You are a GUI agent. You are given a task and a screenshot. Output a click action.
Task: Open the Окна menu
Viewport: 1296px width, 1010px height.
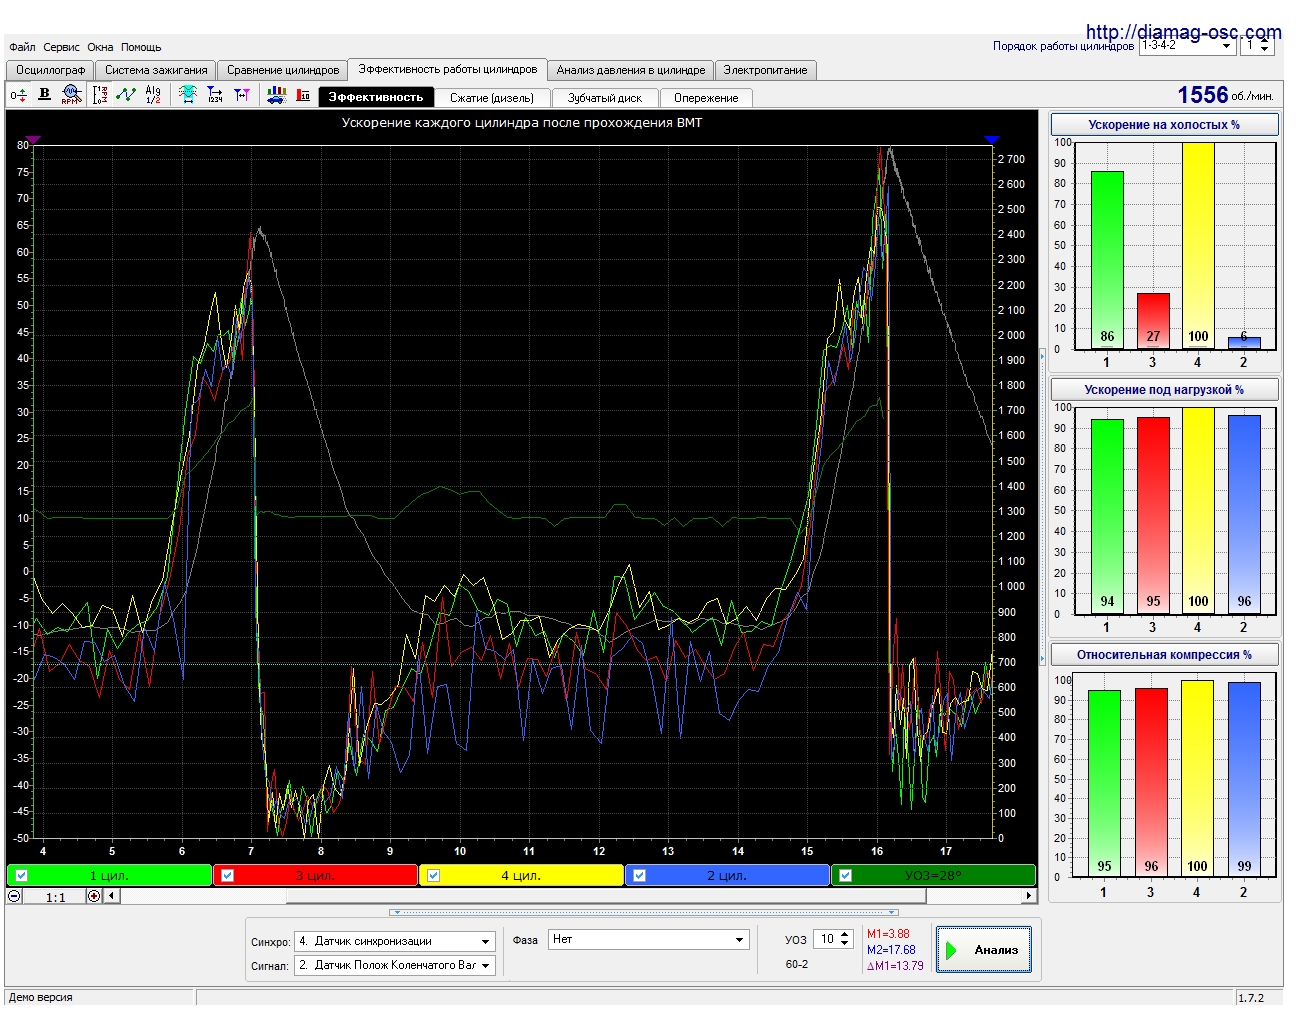pos(100,47)
